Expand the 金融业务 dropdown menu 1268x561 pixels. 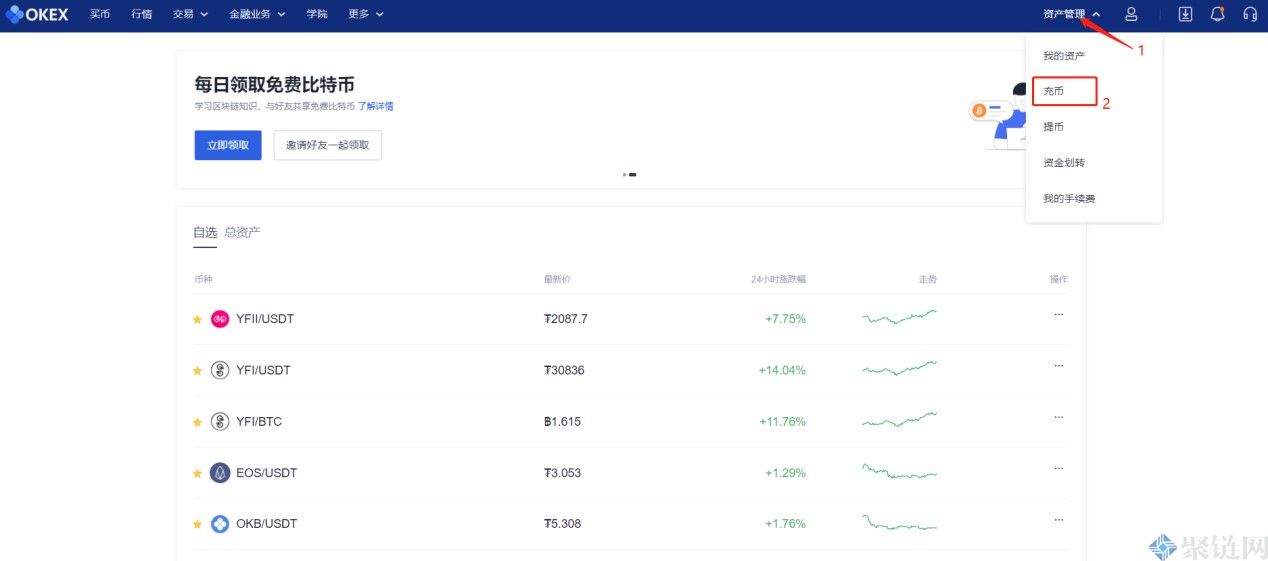pos(257,14)
